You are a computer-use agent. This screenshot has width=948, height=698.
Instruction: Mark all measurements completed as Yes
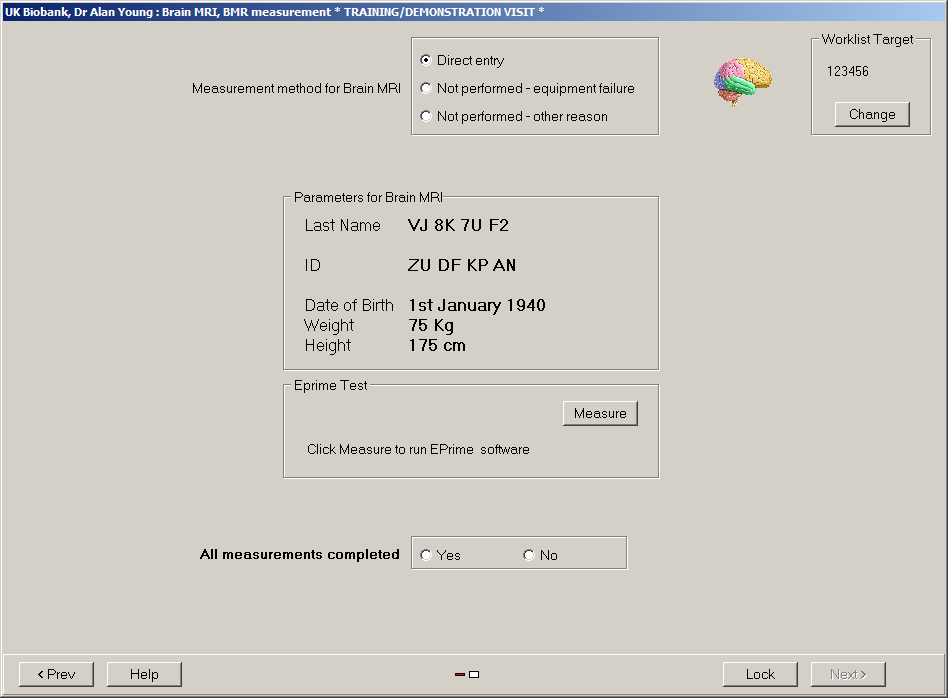pos(427,556)
